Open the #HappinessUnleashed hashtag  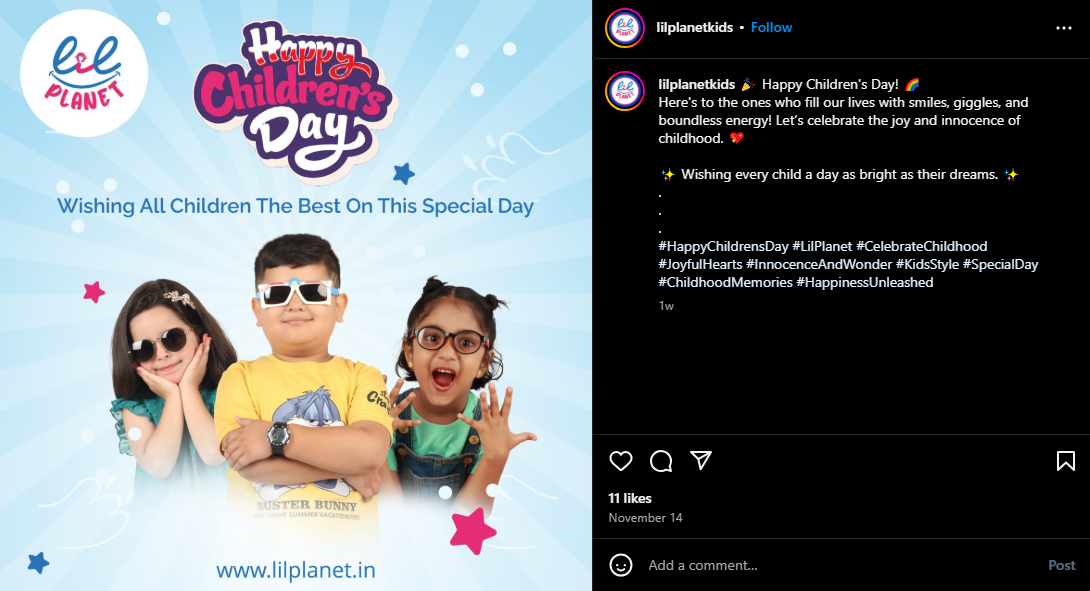pyautogui.click(x=865, y=282)
